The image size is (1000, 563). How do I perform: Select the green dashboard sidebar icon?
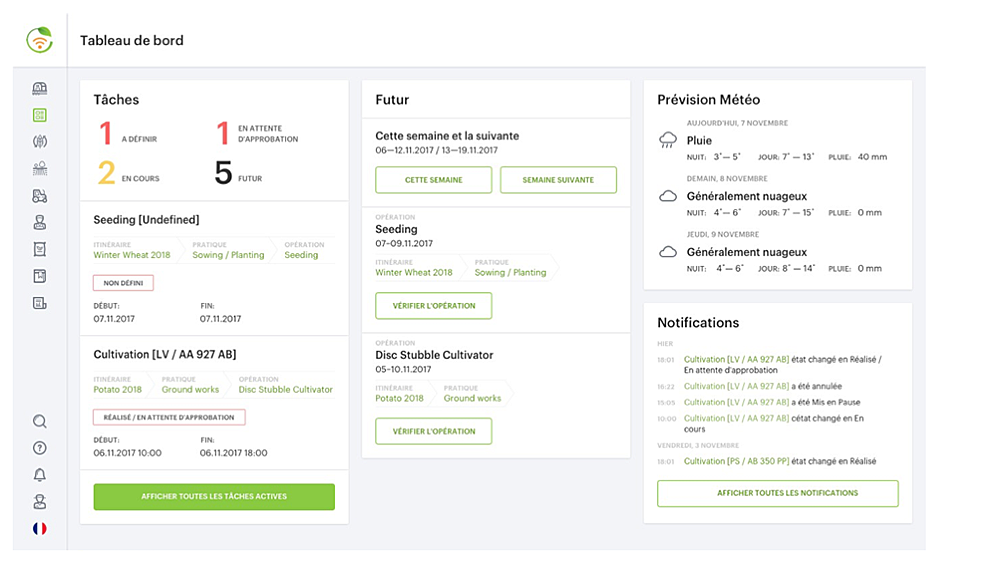[x=40, y=115]
